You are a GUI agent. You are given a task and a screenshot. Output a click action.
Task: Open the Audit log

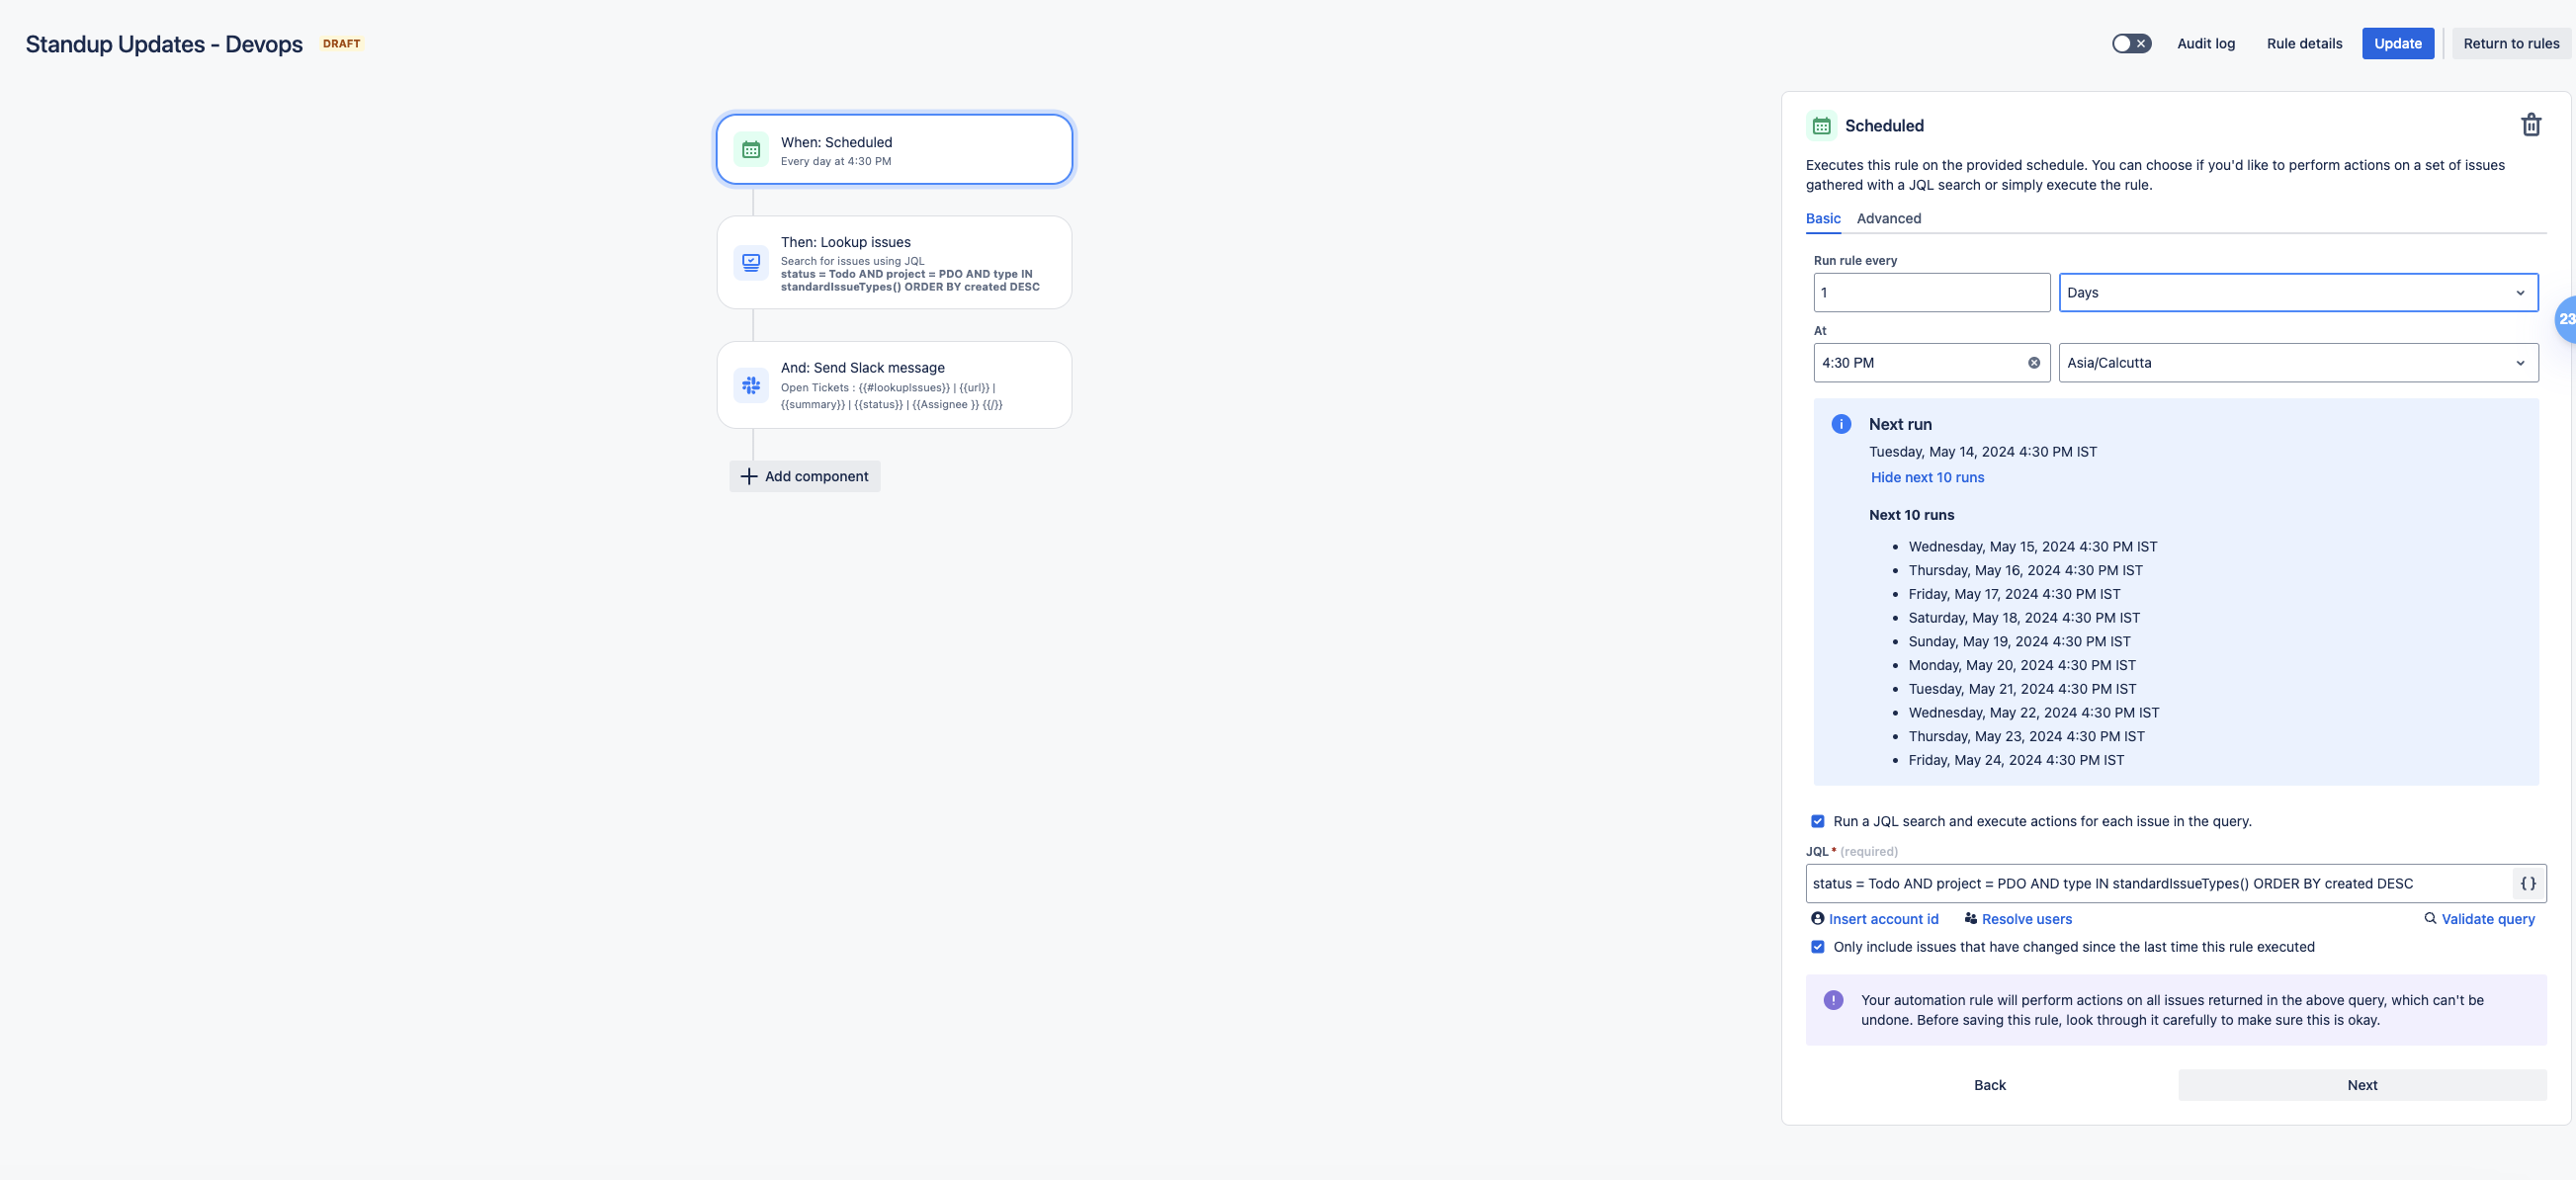[x=2206, y=43]
